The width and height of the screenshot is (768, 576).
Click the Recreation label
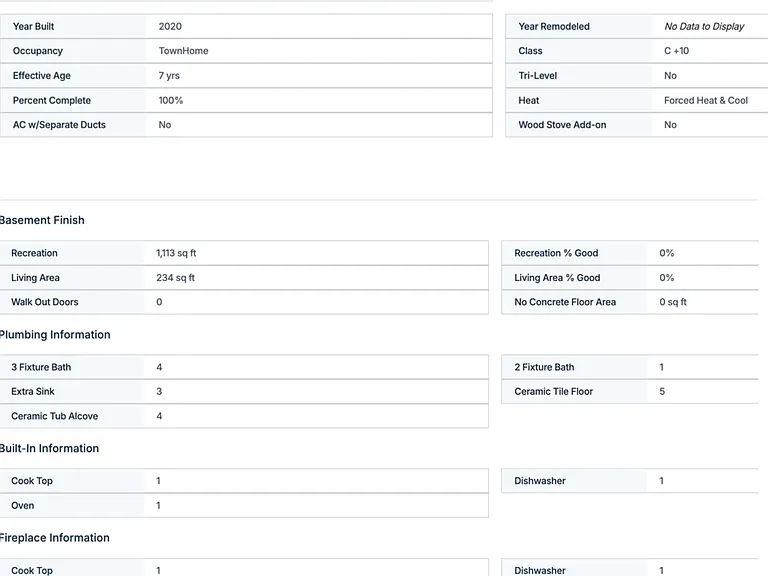click(x=34, y=253)
